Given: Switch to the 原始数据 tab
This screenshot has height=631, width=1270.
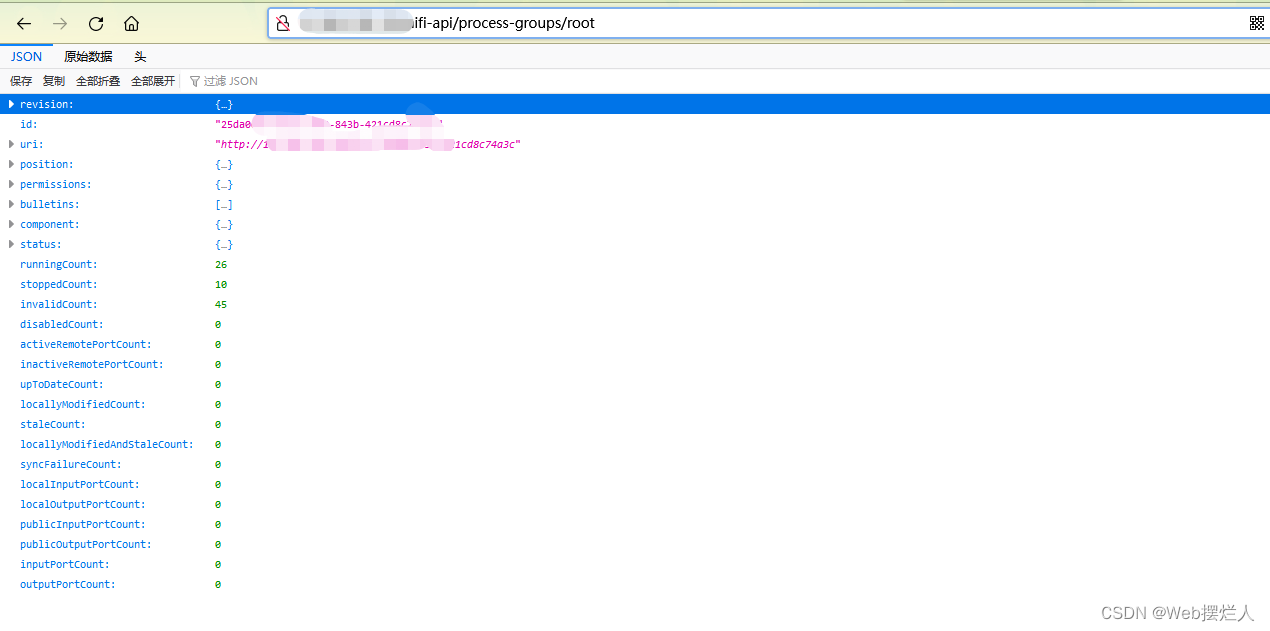Looking at the screenshot, I should (x=87, y=56).
